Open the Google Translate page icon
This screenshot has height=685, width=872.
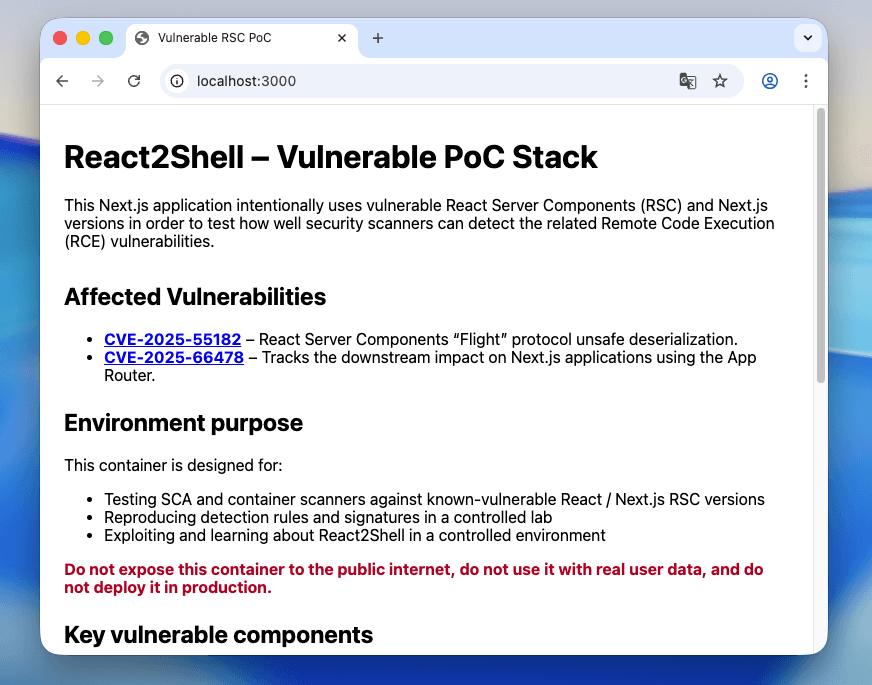(688, 81)
